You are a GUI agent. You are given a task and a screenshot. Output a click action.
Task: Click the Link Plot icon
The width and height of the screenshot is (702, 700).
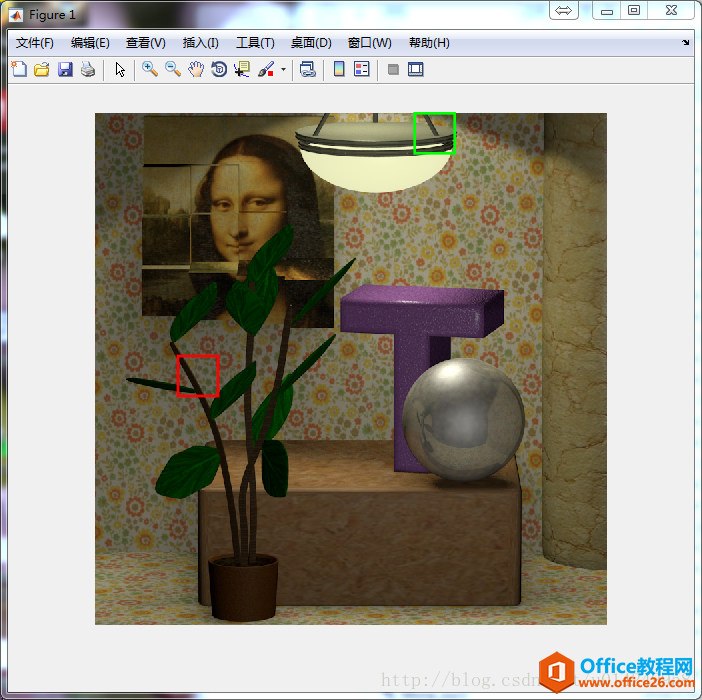(308, 69)
